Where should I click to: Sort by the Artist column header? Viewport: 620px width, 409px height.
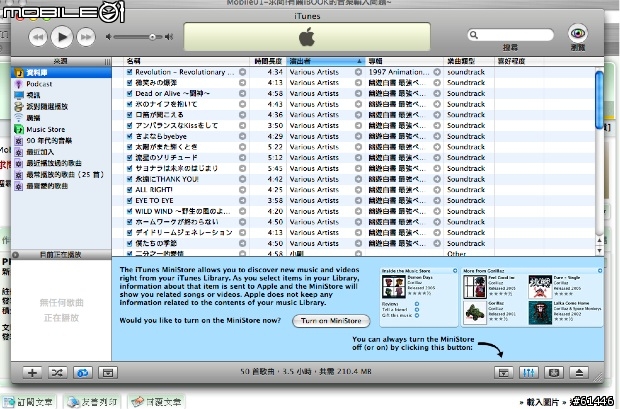(x=325, y=61)
